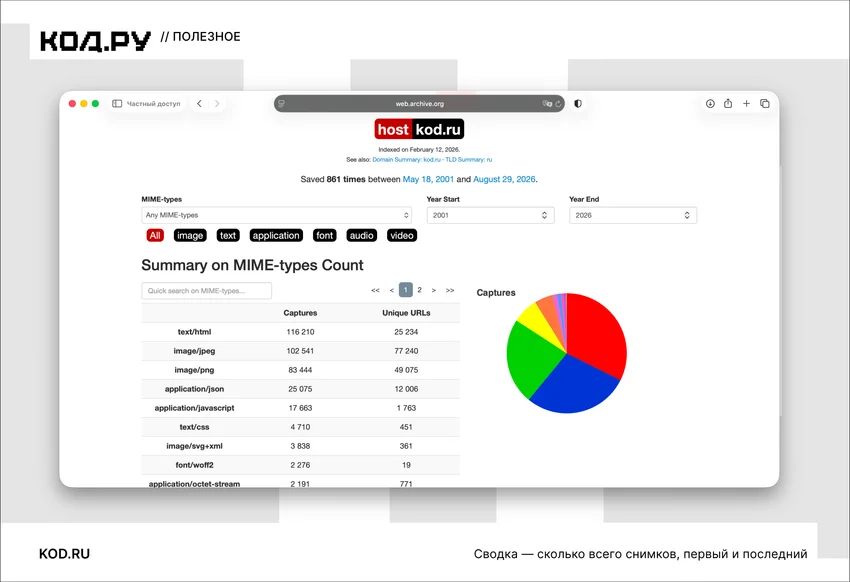Select the application filter tag
Screen dimensions: 850x582
tap(276, 235)
